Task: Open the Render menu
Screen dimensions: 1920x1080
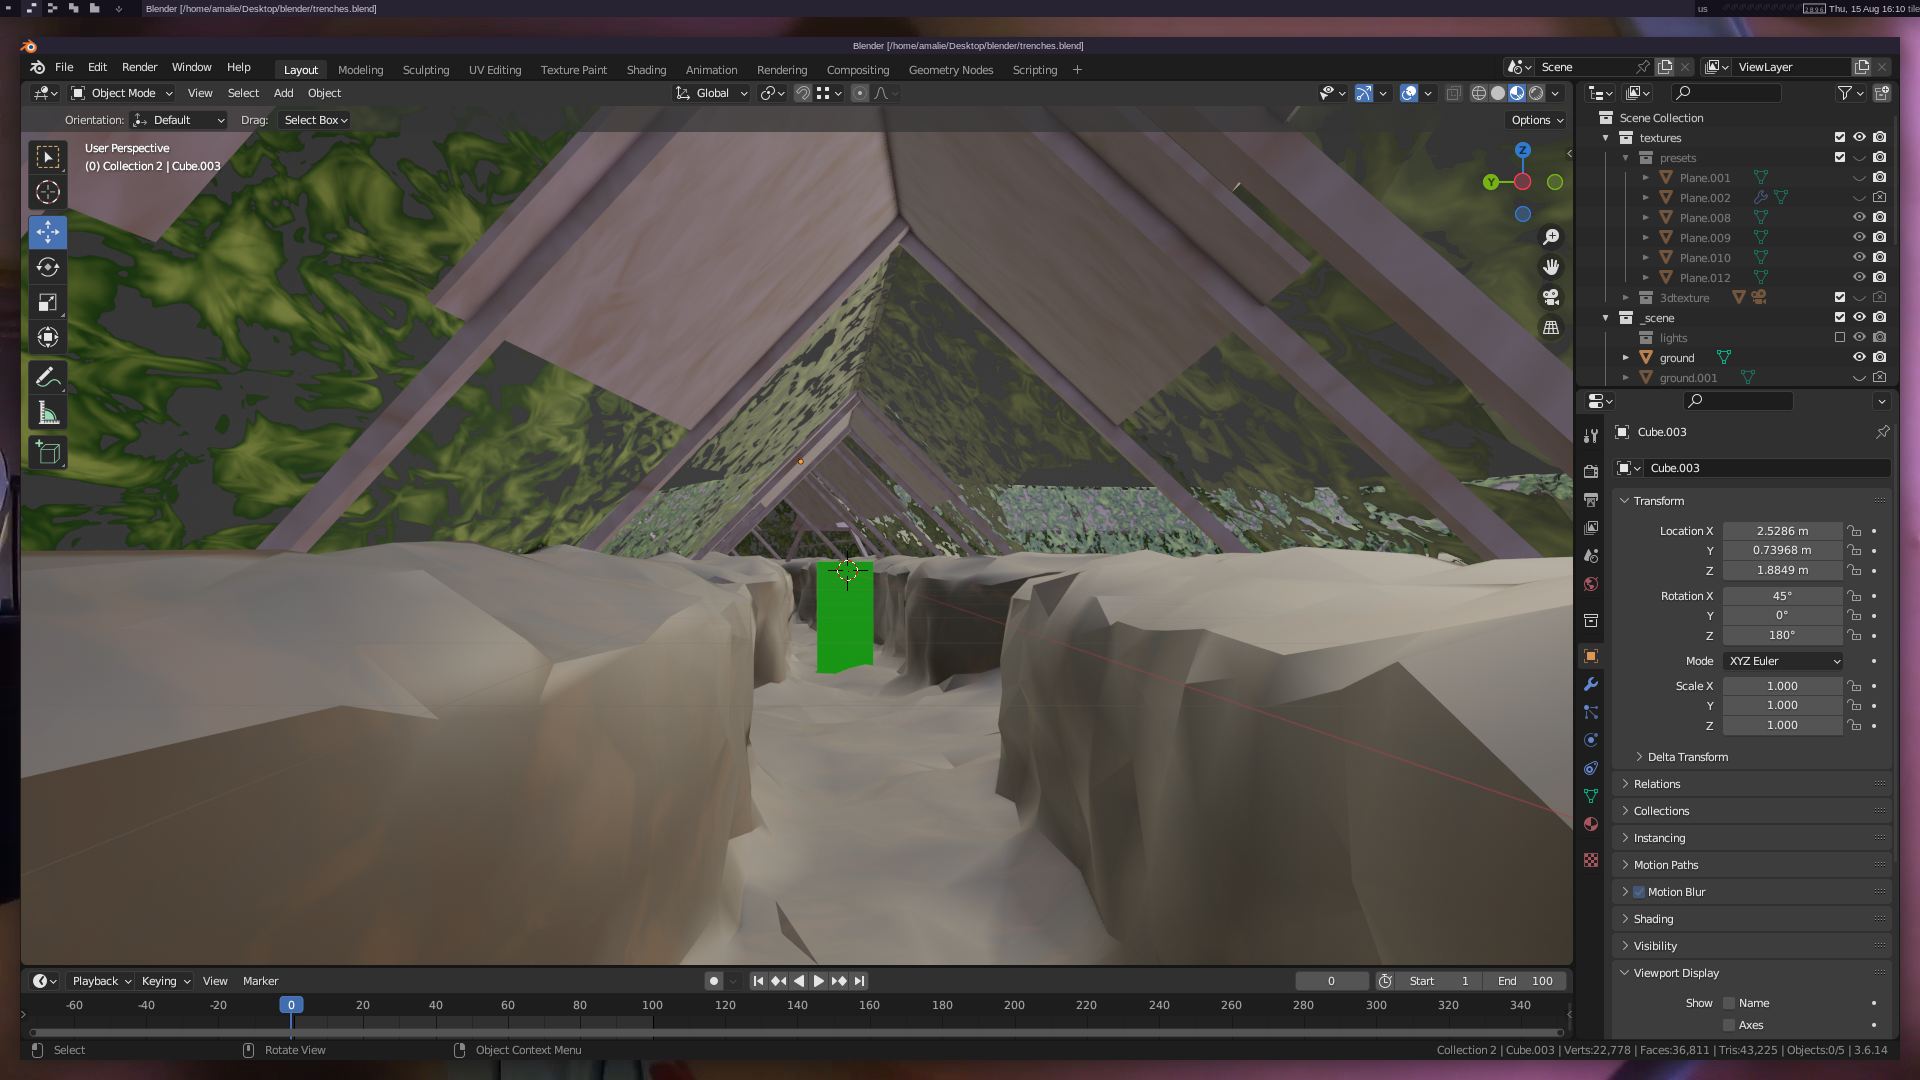Action: pyautogui.click(x=139, y=67)
